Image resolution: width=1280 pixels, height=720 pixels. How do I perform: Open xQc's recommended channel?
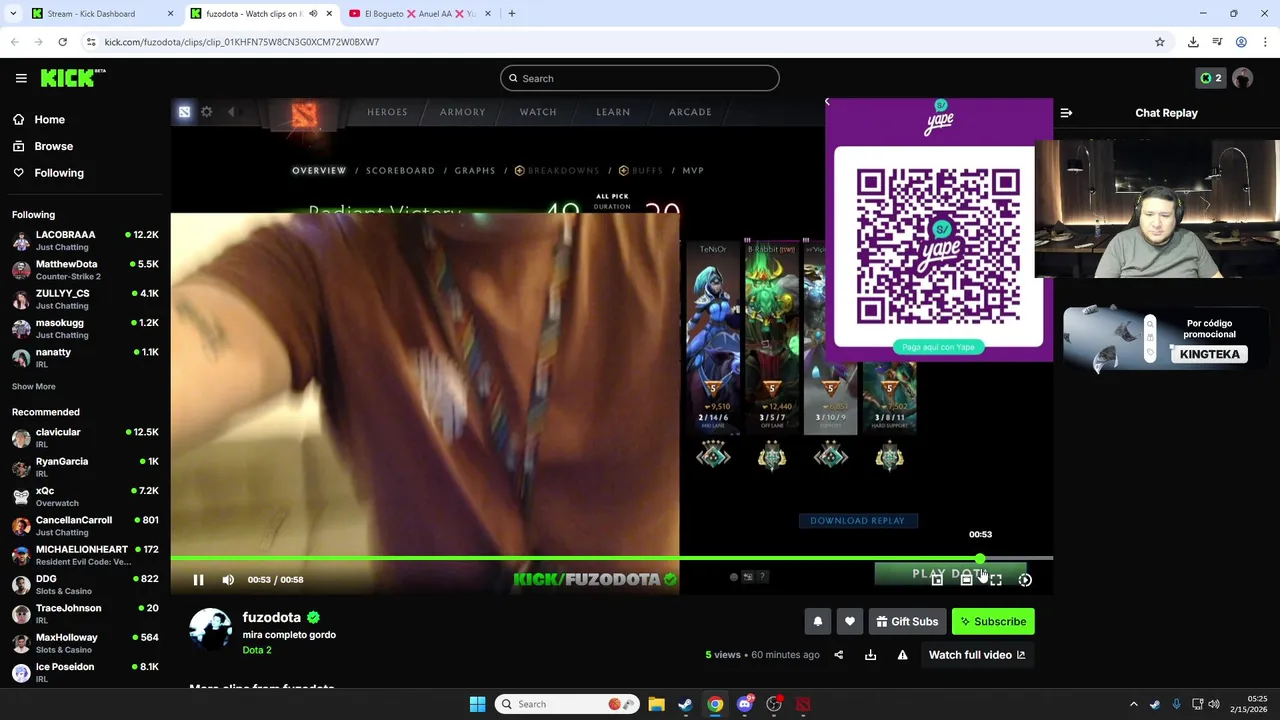click(85, 497)
